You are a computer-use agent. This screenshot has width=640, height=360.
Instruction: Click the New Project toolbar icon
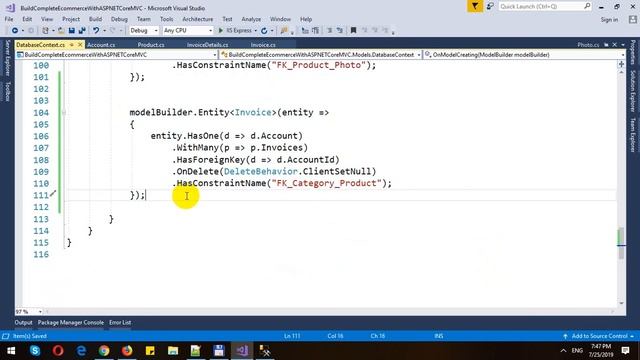45,31
